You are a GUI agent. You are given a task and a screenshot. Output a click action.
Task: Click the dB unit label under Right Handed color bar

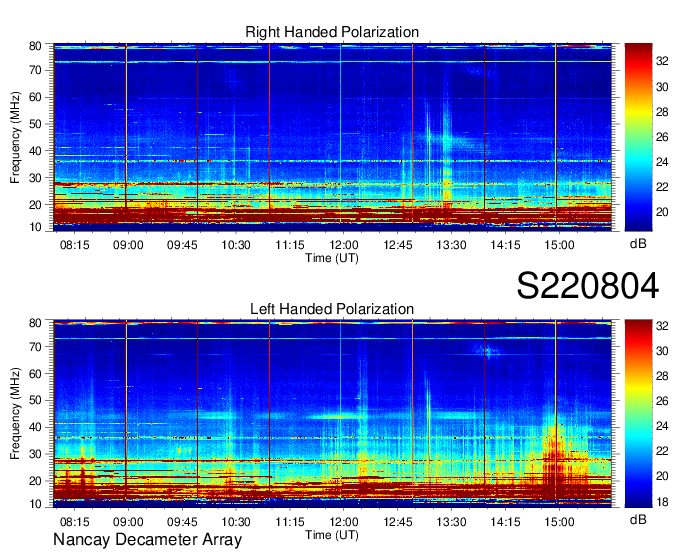[x=638, y=244]
